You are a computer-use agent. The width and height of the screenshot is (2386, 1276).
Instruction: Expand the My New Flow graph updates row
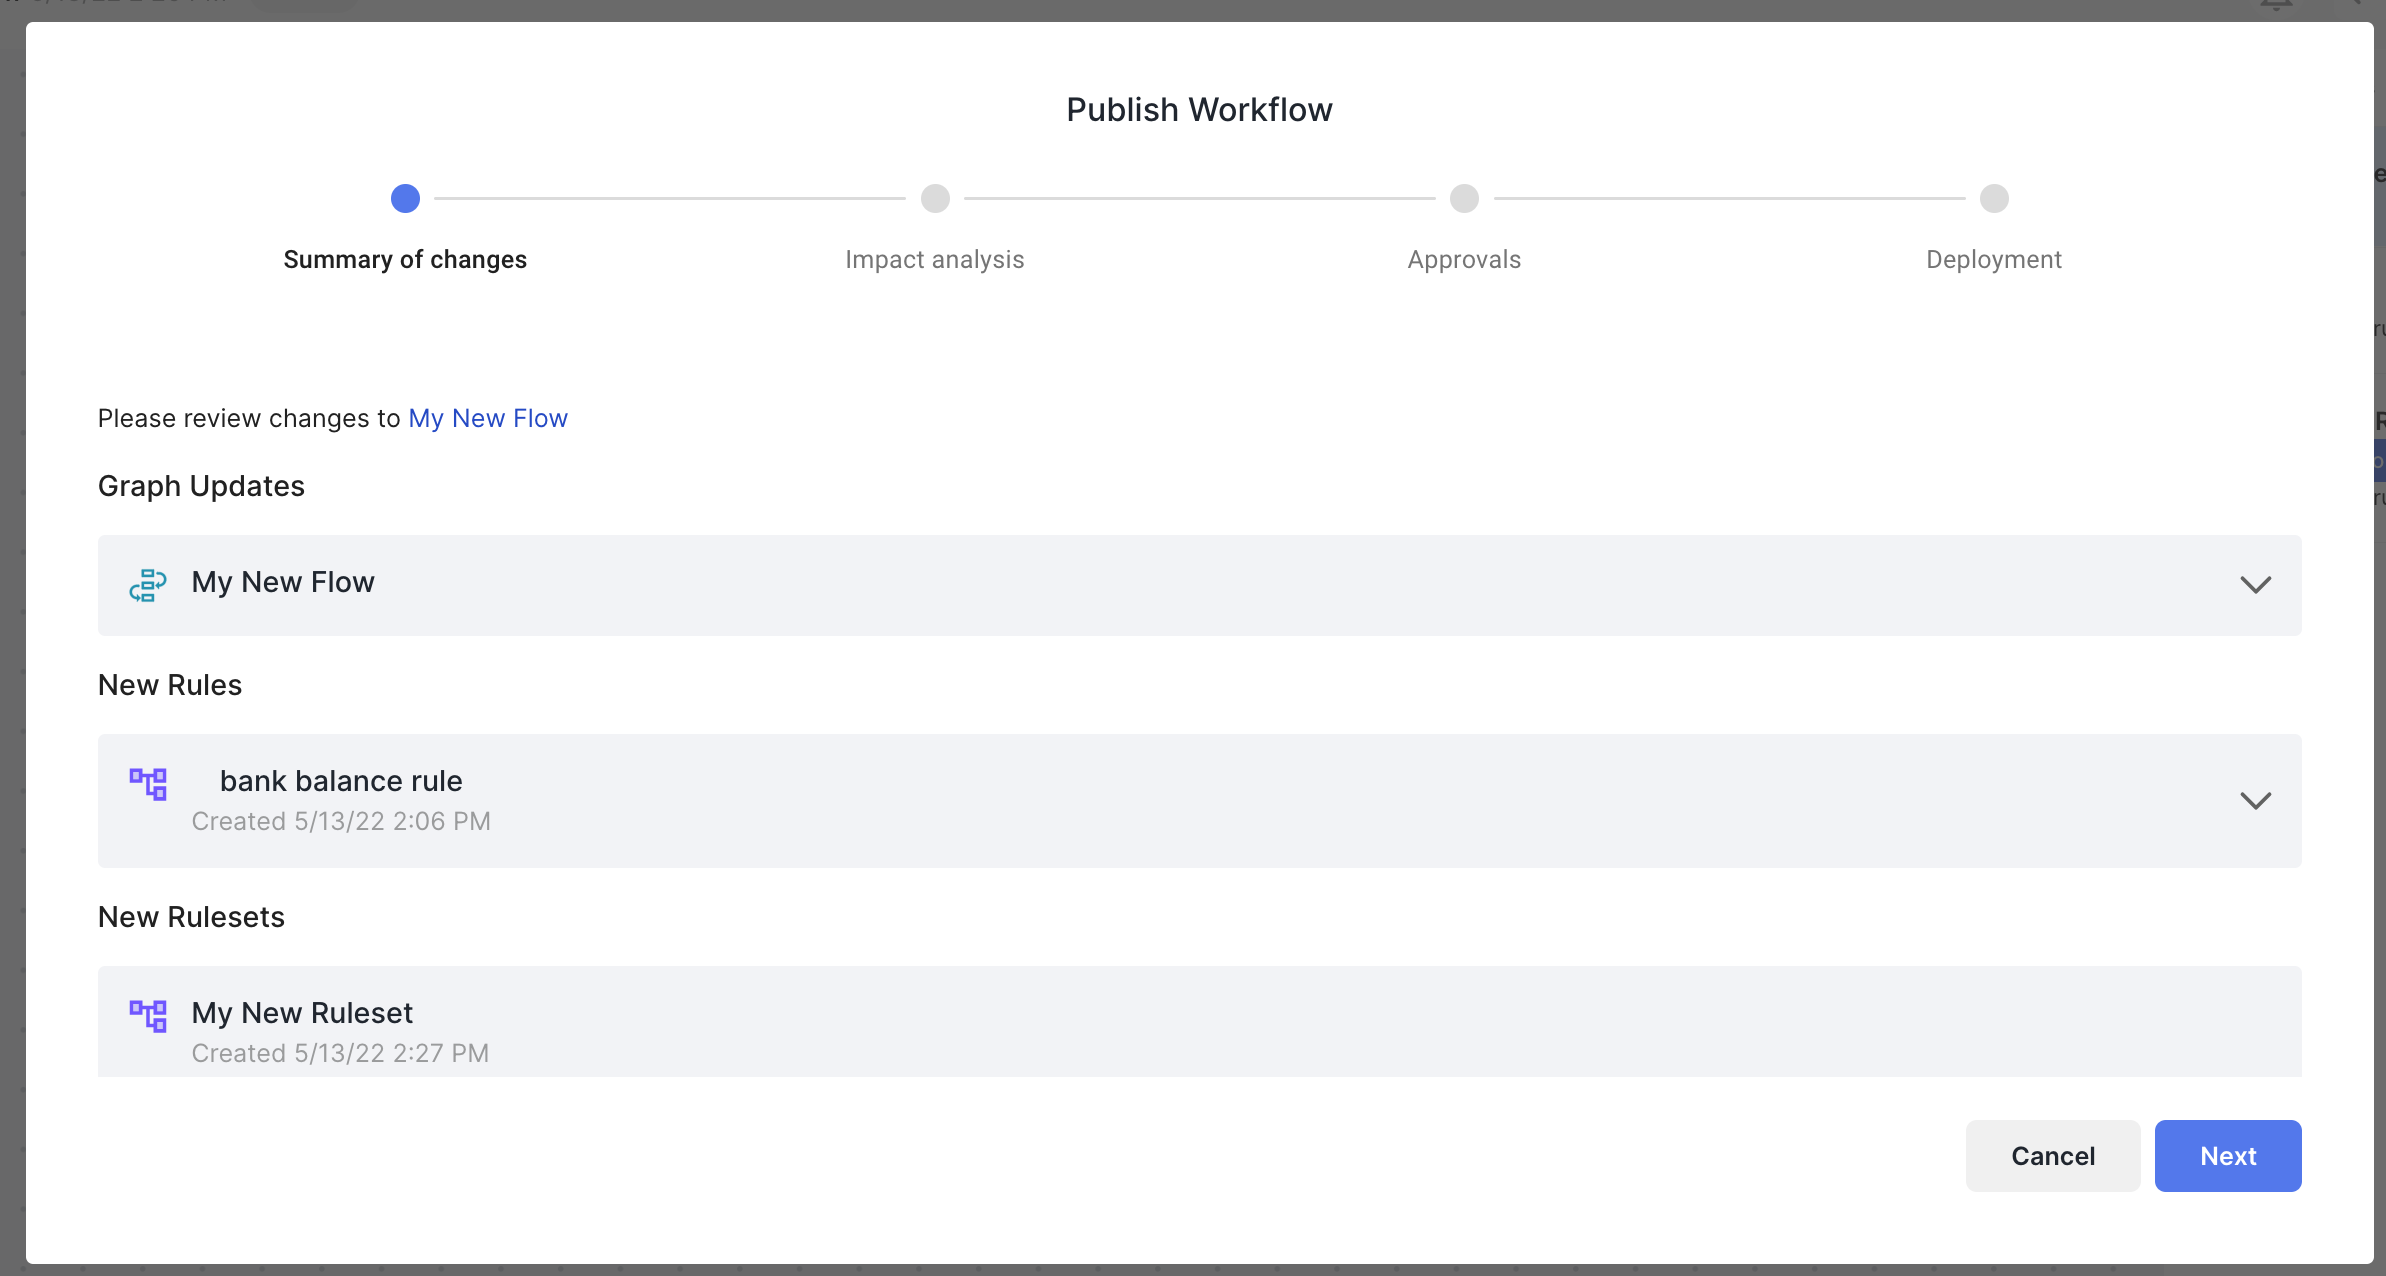pyautogui.click(x=2255, y=585)
